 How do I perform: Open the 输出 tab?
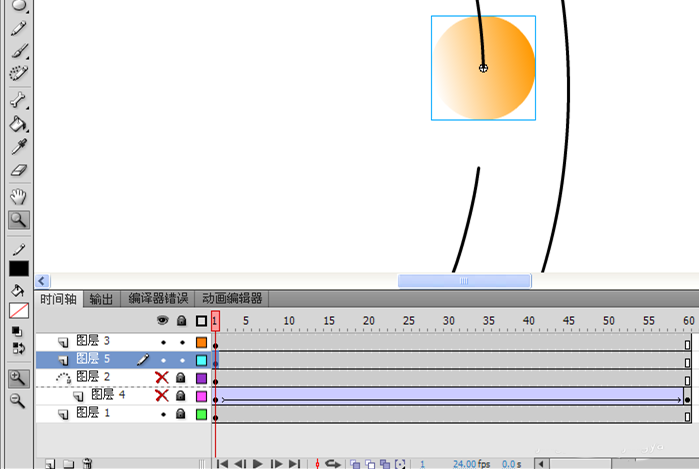click(101, 299)
